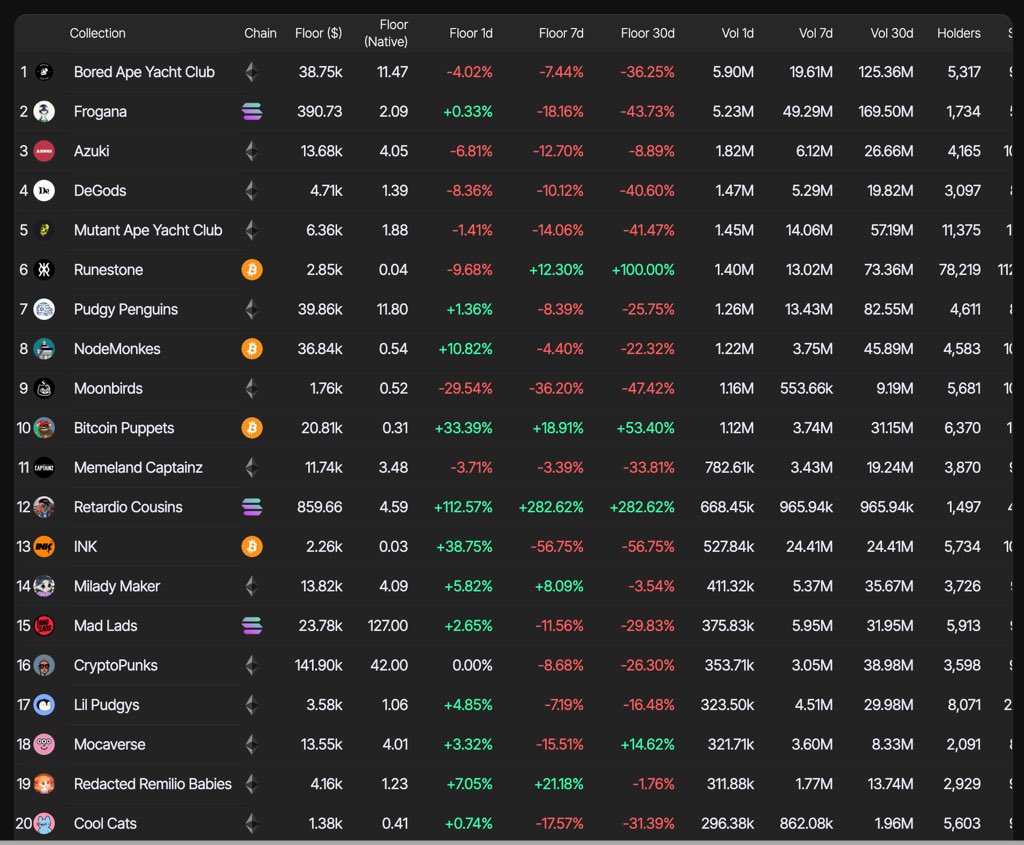Open the Mocaverse collection name link
The image size is (1024, 845).
point(110,744)
